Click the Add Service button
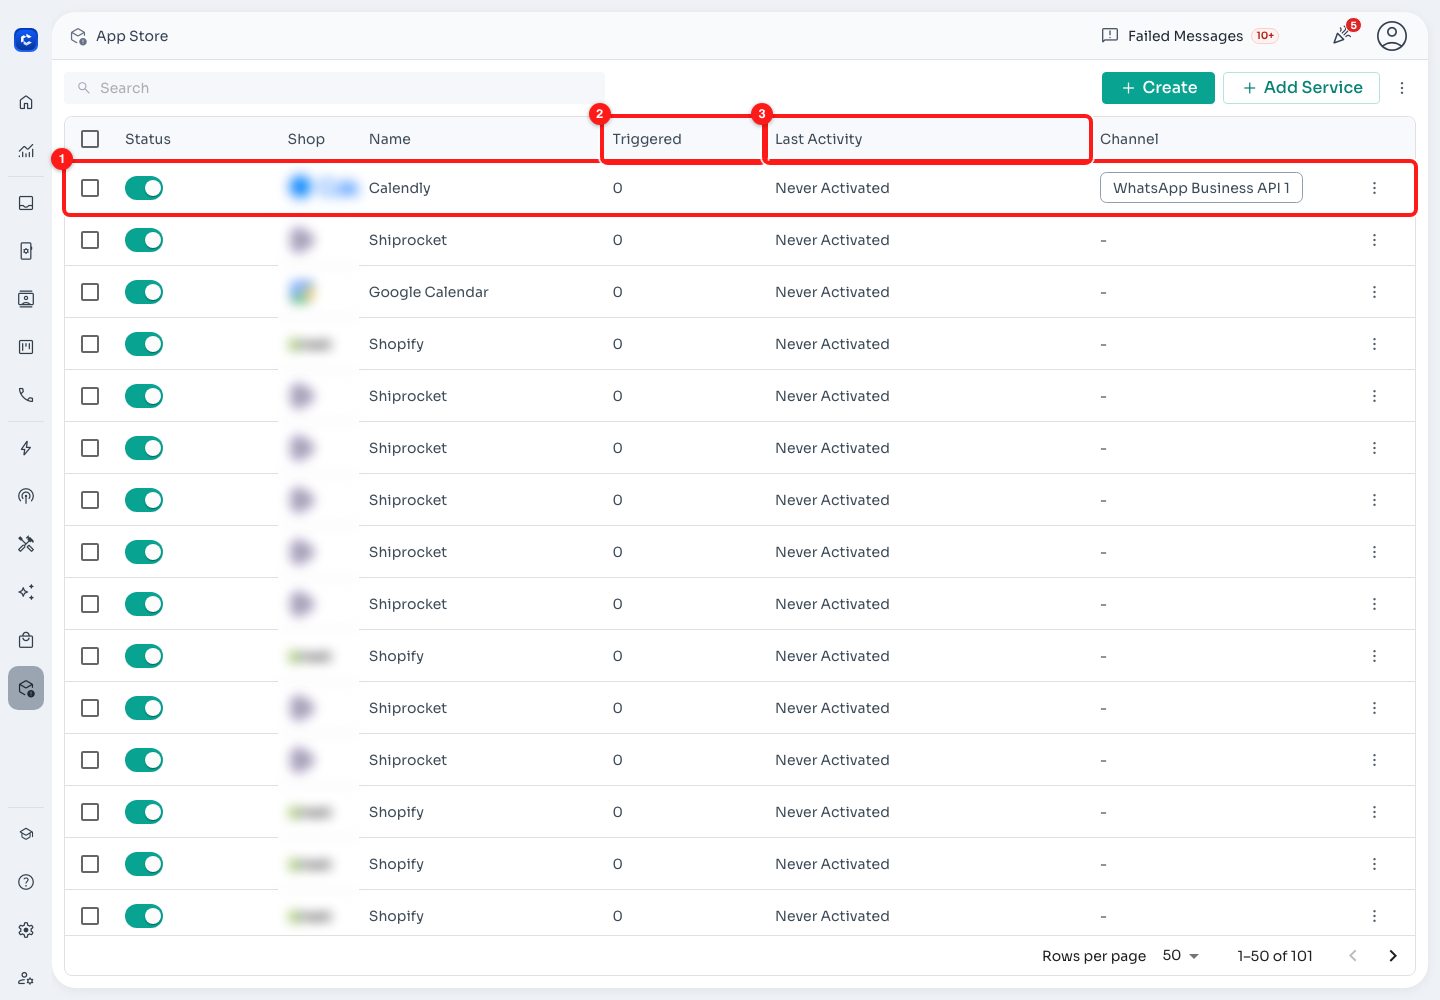This screenshot has width=1440, height=1000. point(1301,88)
